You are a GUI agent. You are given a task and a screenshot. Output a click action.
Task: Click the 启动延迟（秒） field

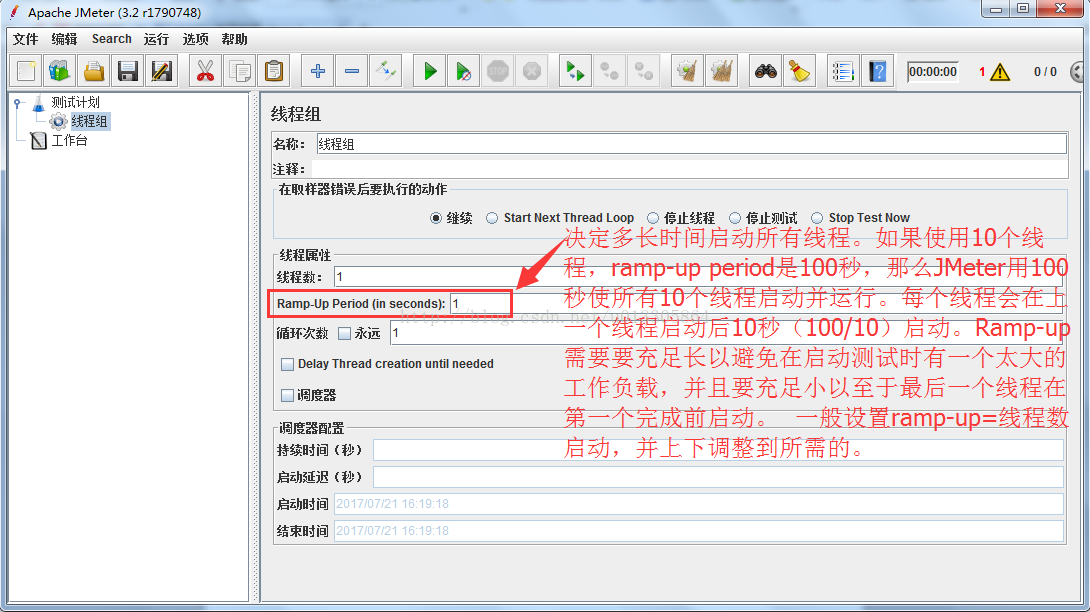point(718,477)
